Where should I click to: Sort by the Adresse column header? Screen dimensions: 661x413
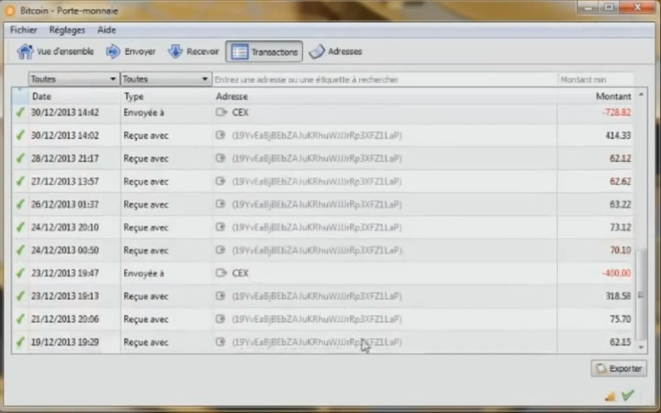coord(385,97)
